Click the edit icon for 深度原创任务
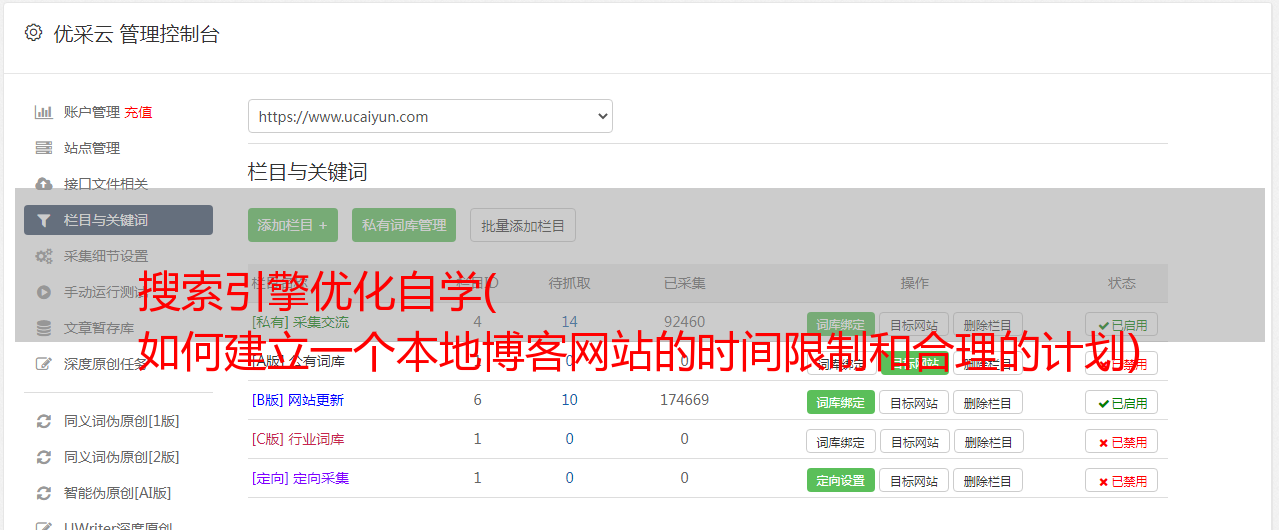 point(44,364)
